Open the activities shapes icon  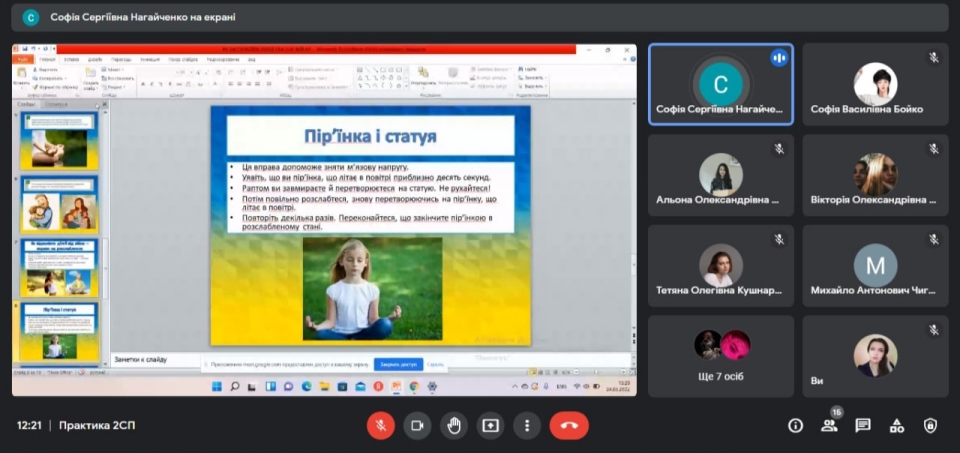(x=897, y=425)
